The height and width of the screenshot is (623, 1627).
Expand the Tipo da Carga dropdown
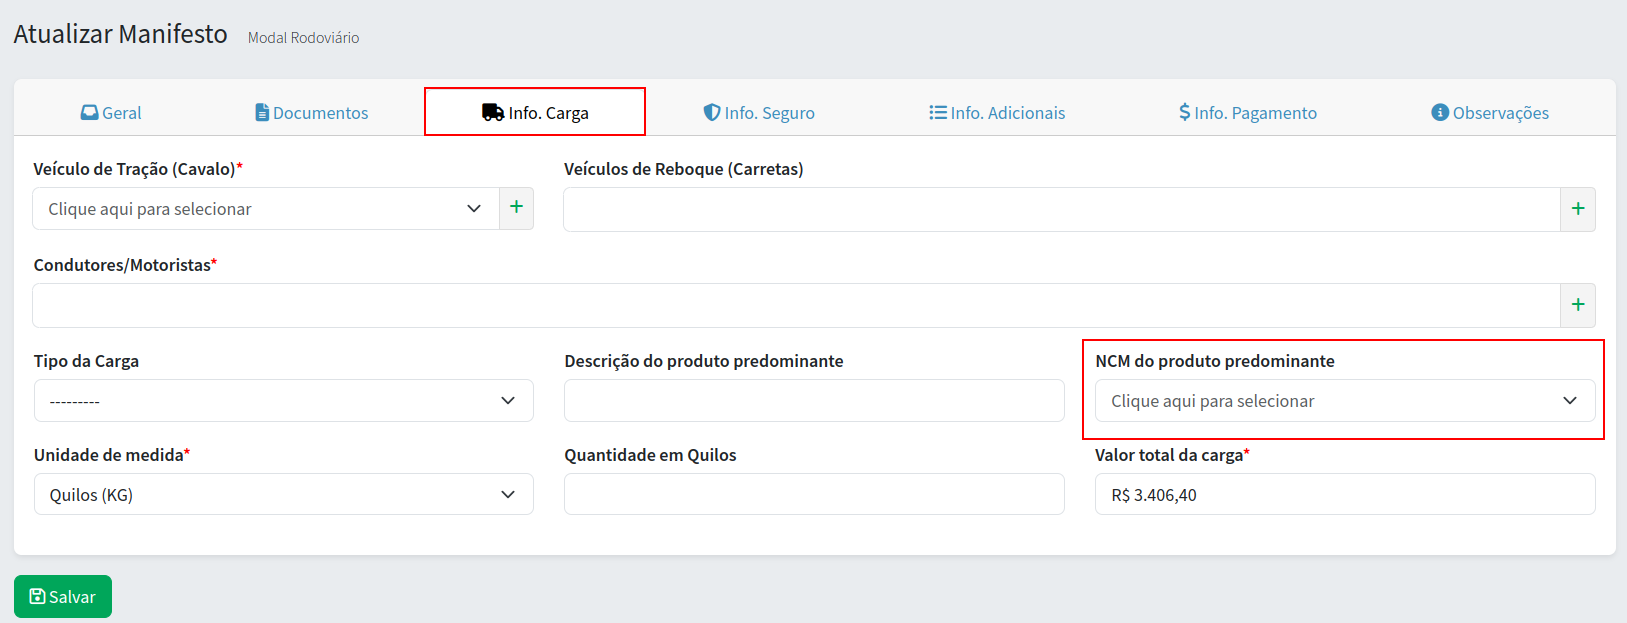283,401
